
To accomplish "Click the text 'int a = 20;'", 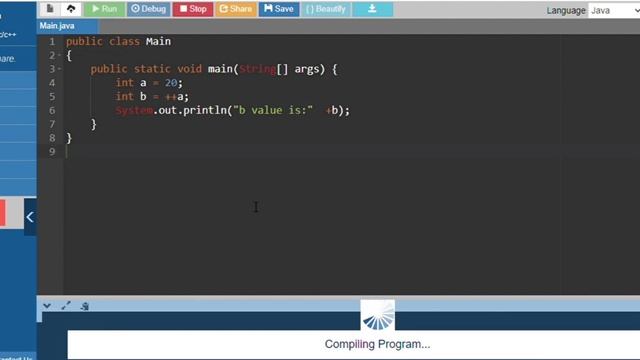I will (x=149, y=83).
